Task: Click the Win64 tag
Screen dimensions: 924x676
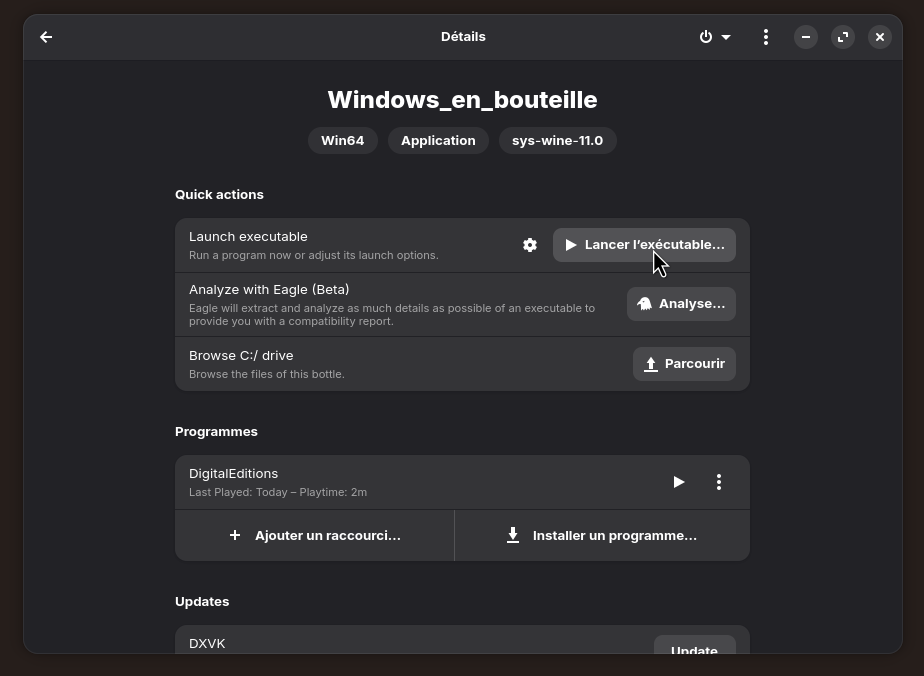Action: (342, 141)
